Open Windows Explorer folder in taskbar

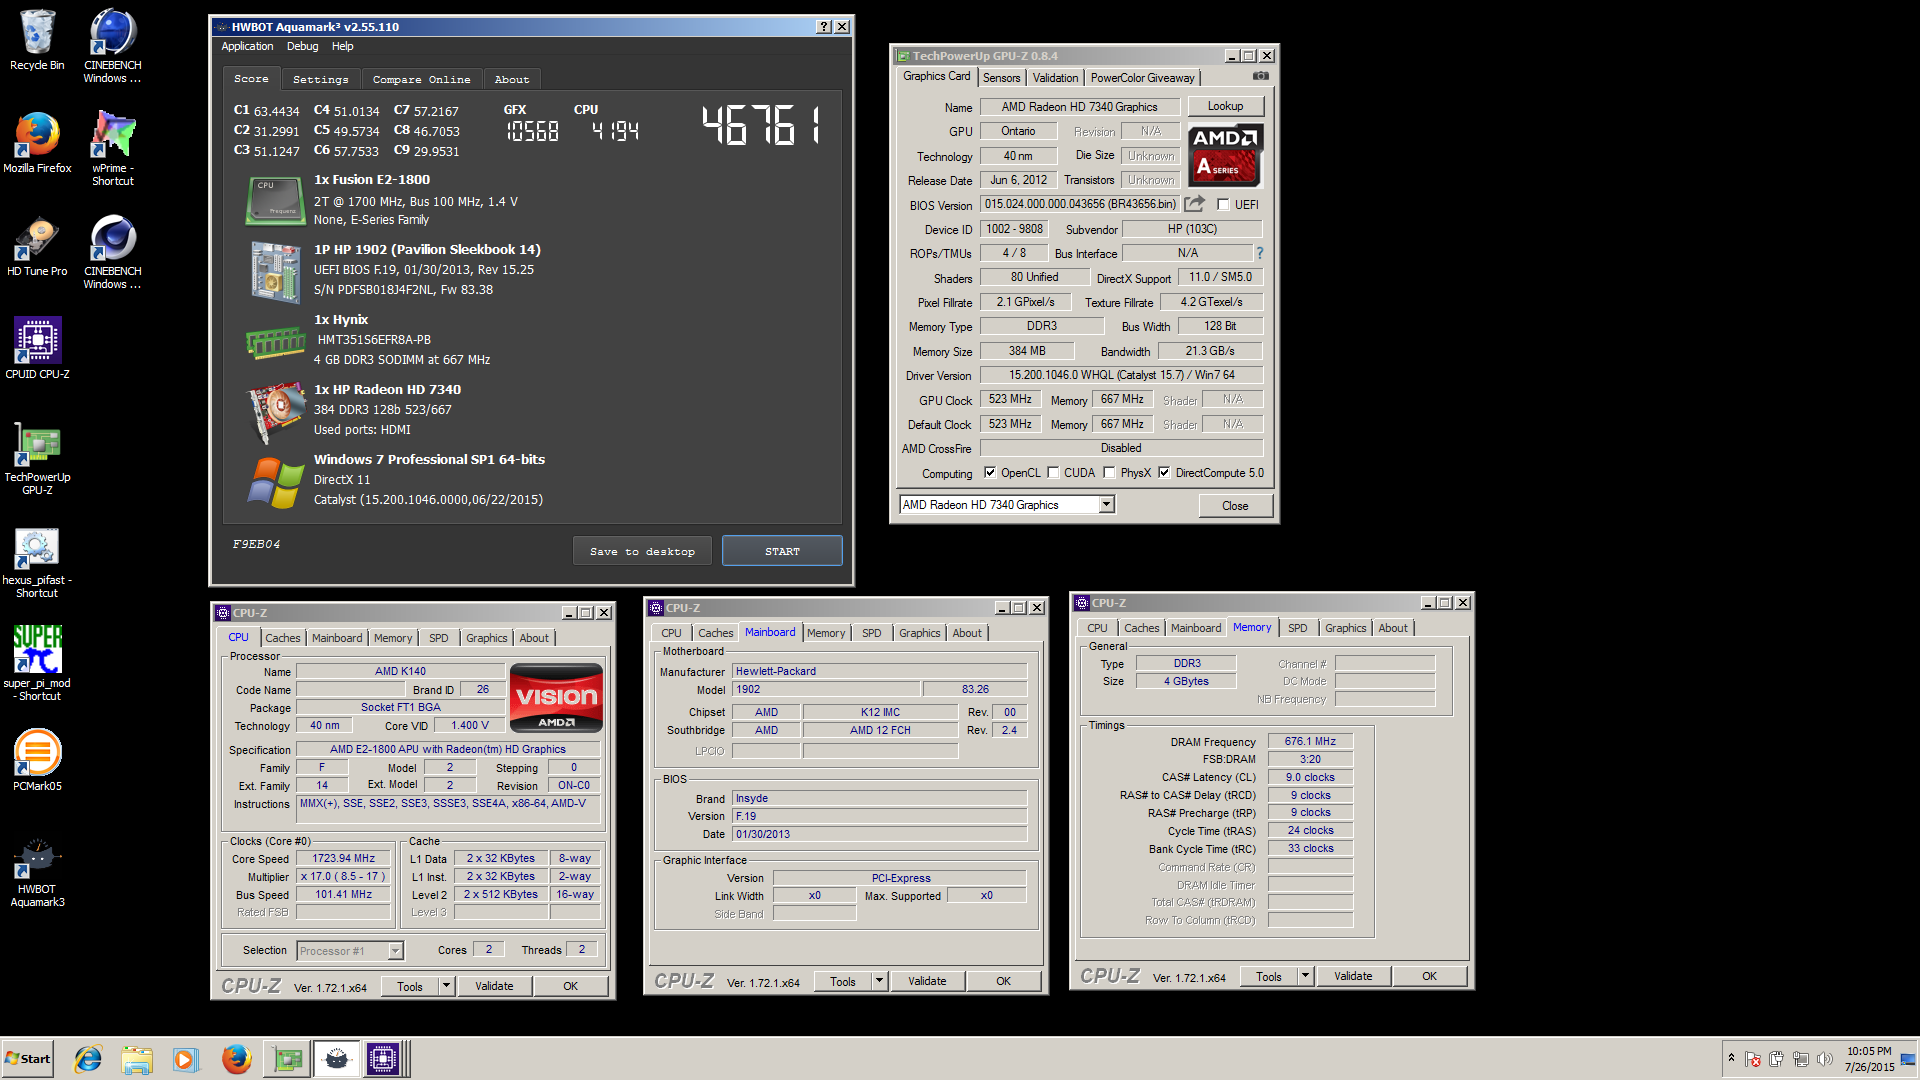click(137, 1059)
